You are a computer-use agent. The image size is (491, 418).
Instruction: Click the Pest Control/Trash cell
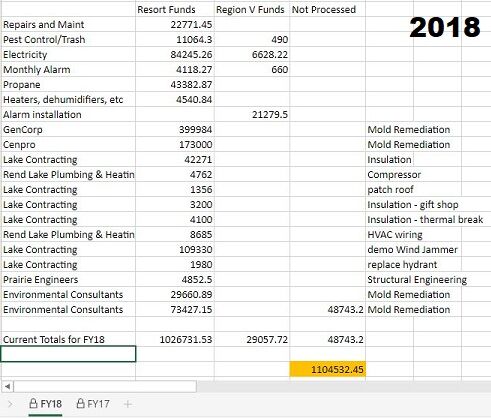pos(68,39)
